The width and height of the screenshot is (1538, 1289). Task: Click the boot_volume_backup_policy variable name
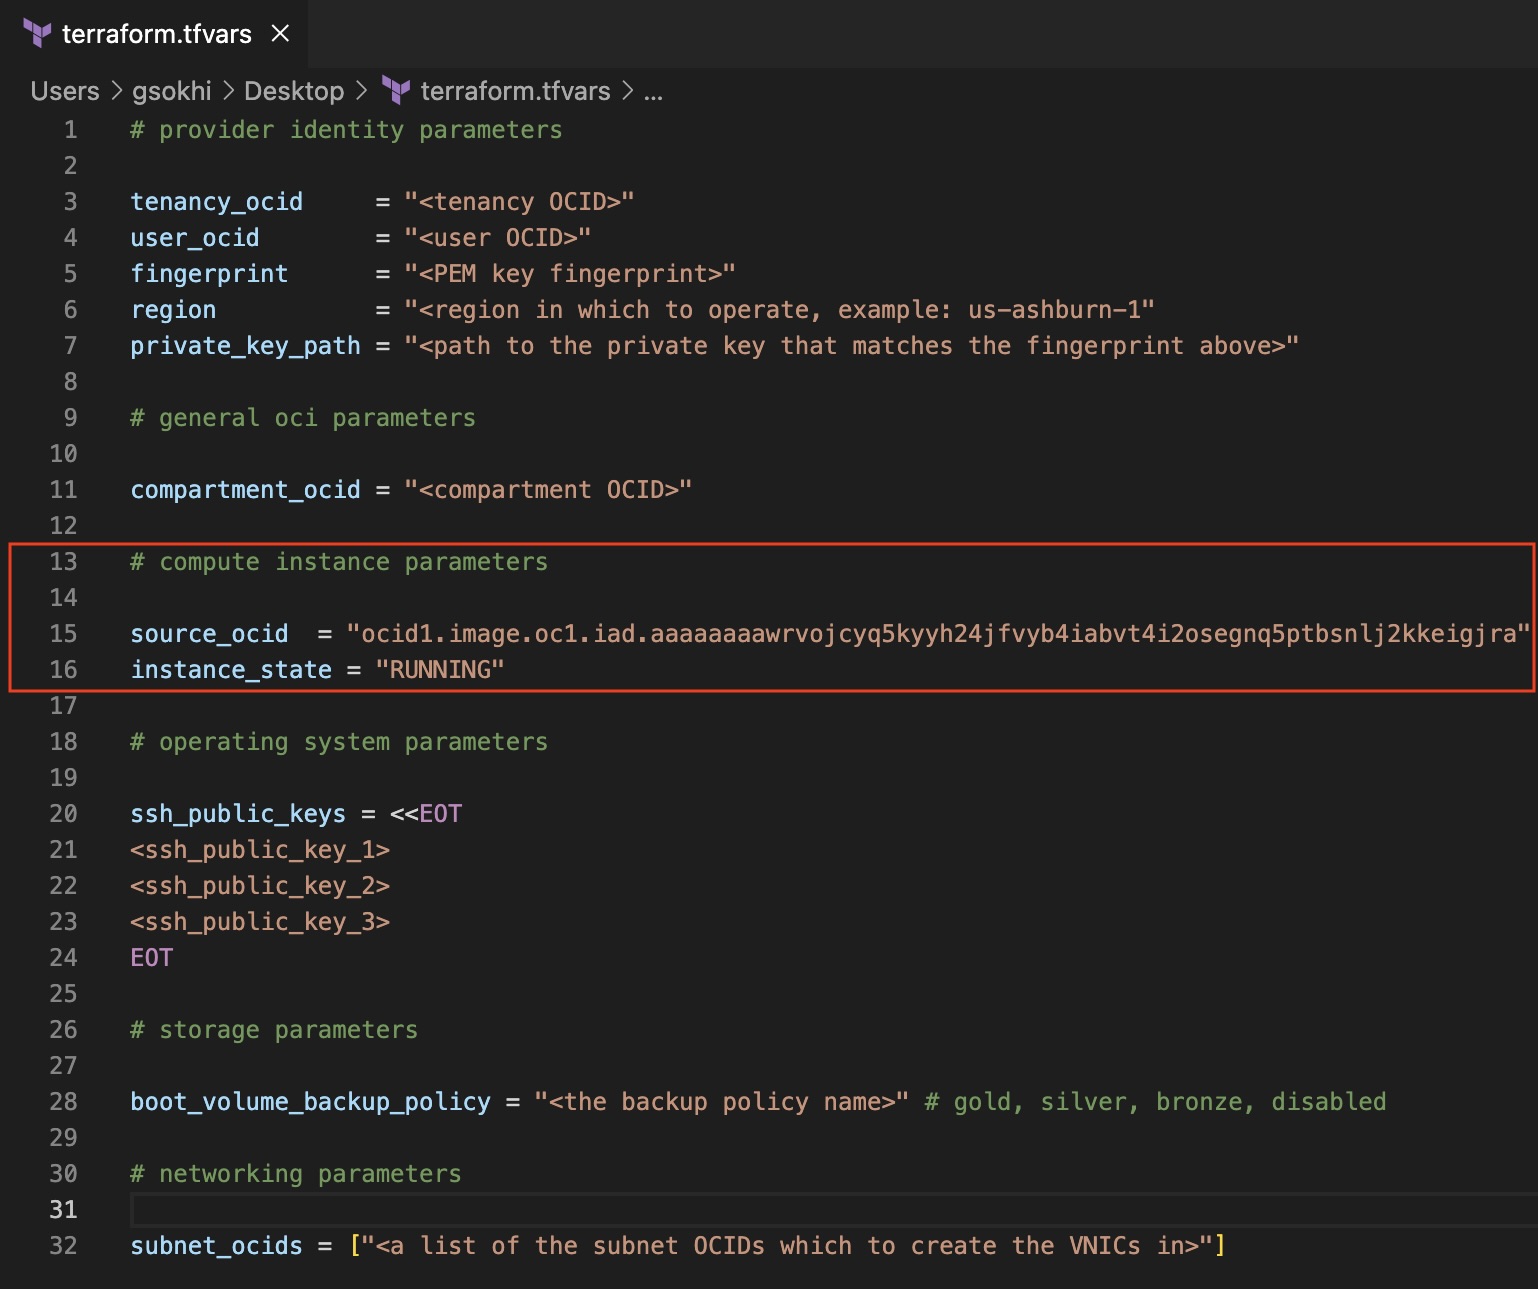click(x=310, y=1101)
